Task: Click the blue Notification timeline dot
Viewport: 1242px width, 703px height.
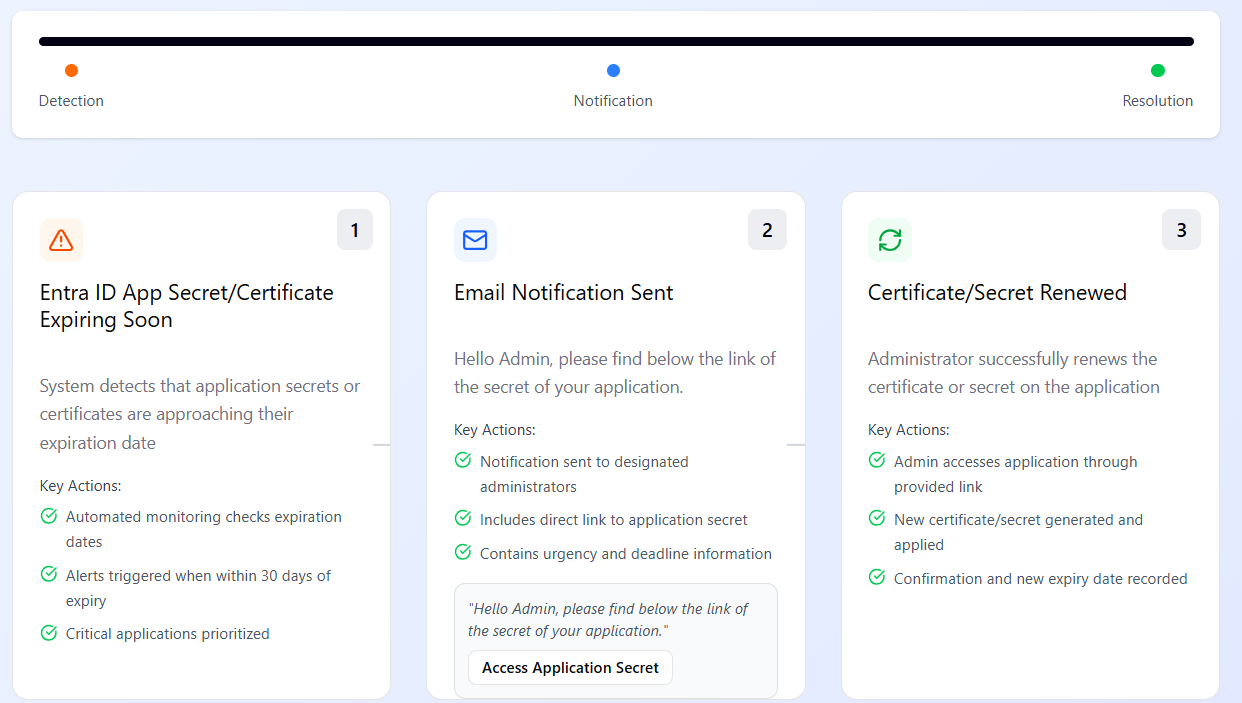Action: [613, 70]
